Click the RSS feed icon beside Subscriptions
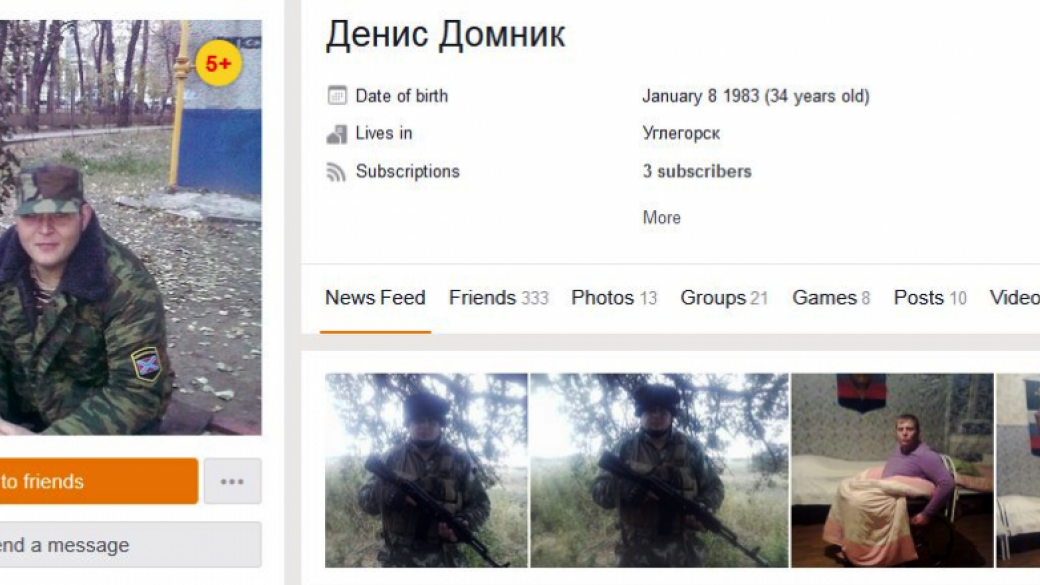Viewport: 1040px width, 585px height. (x=336, y=172)
